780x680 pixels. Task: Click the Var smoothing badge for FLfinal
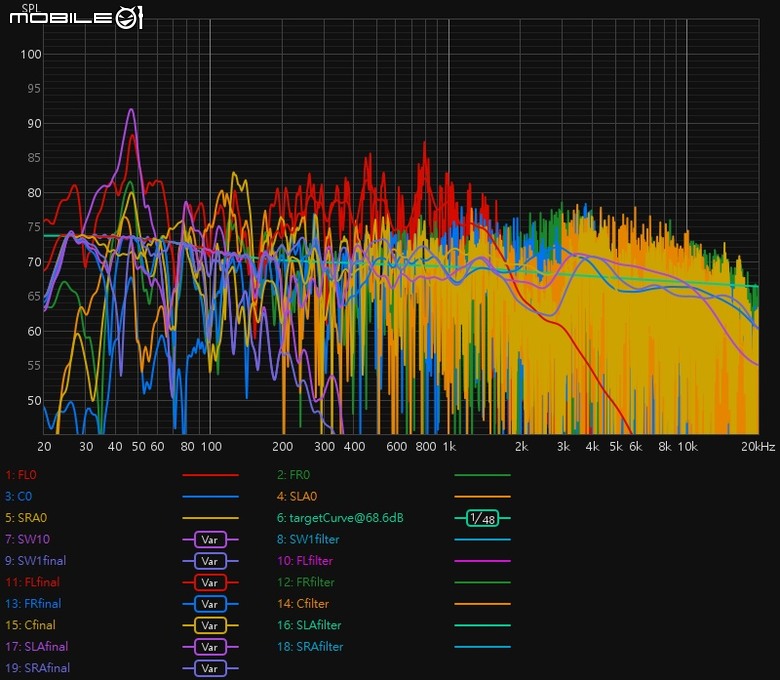tap(209, 583)
